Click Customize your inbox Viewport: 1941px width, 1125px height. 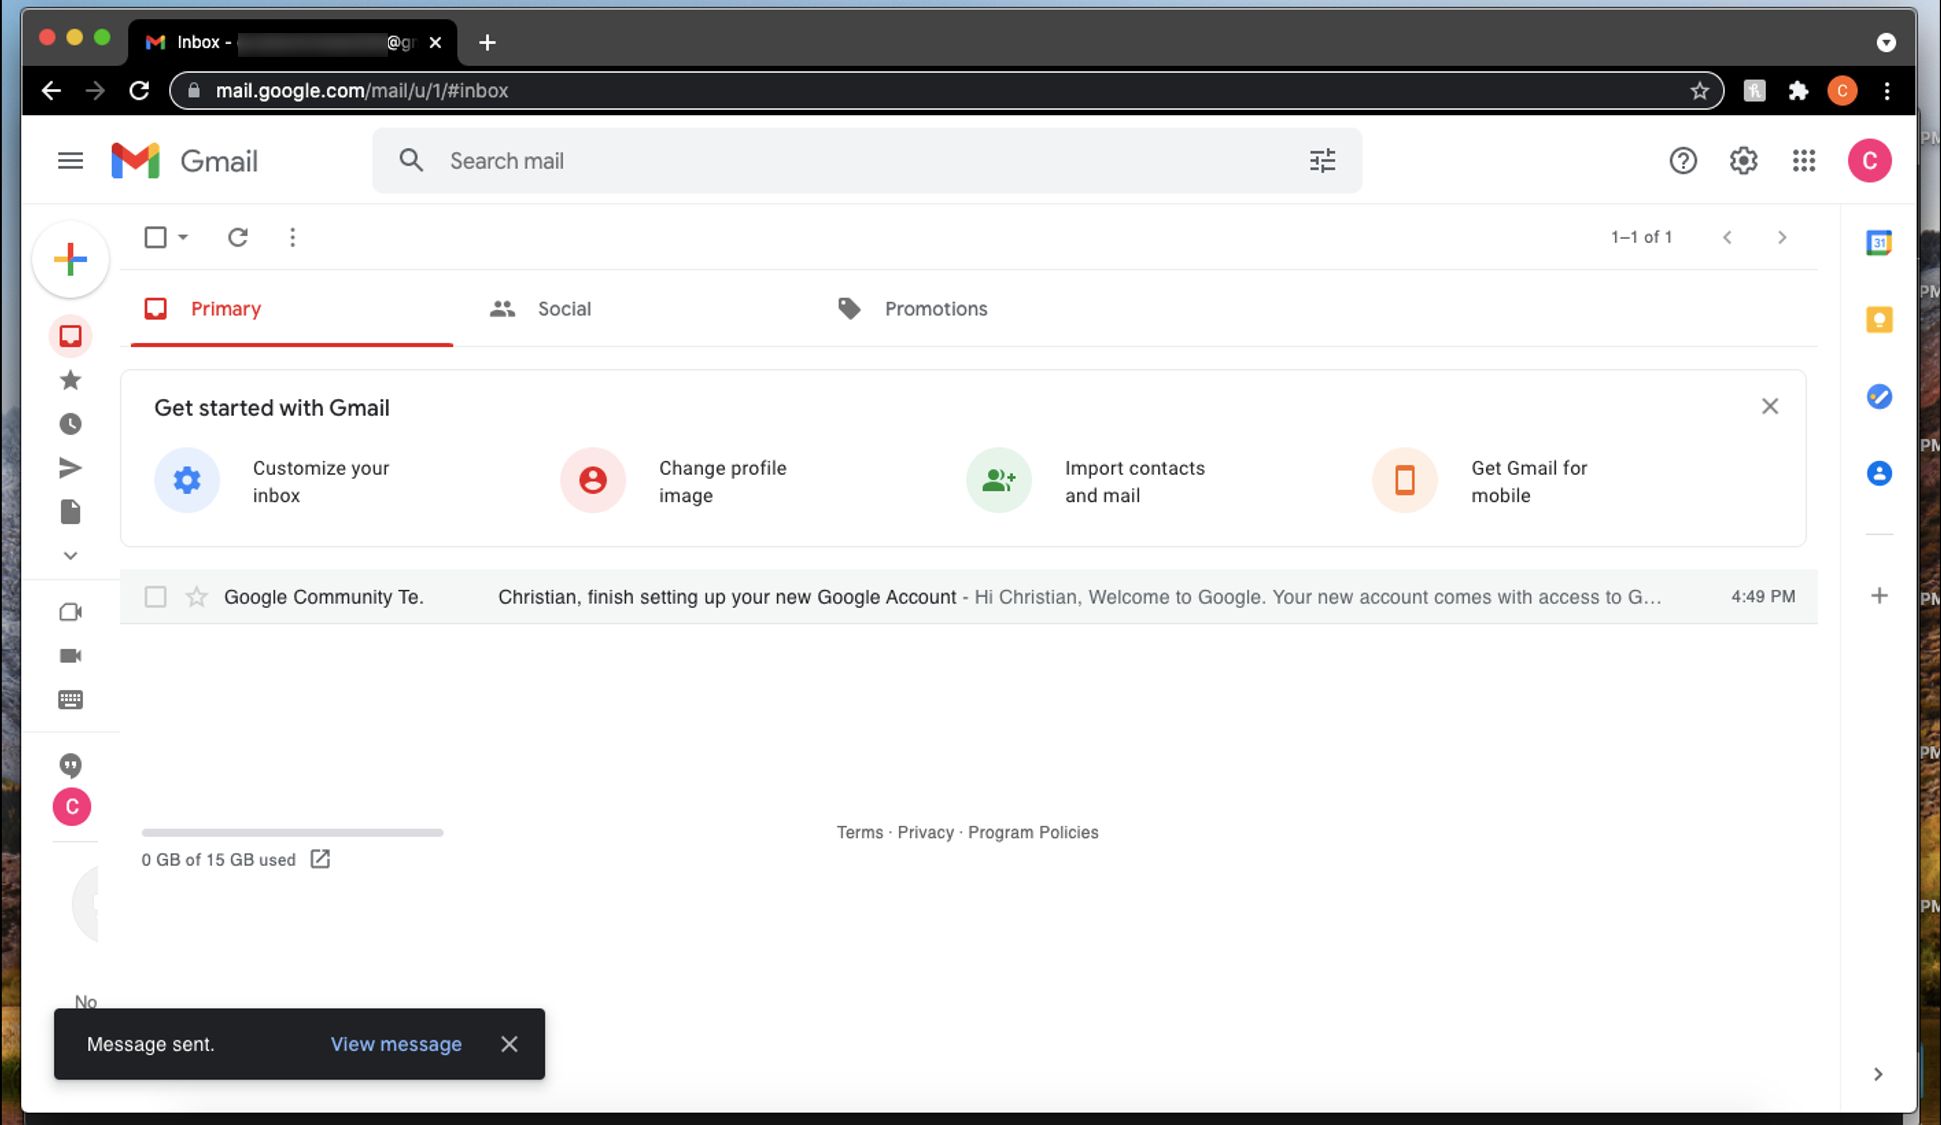[x=272, y=481]
